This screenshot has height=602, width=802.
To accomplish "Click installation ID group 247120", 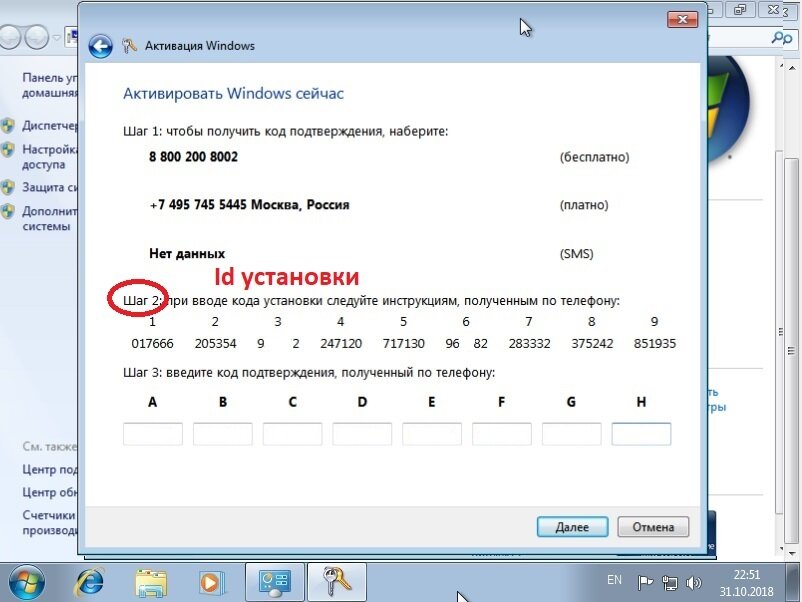I will click(341, 343).
